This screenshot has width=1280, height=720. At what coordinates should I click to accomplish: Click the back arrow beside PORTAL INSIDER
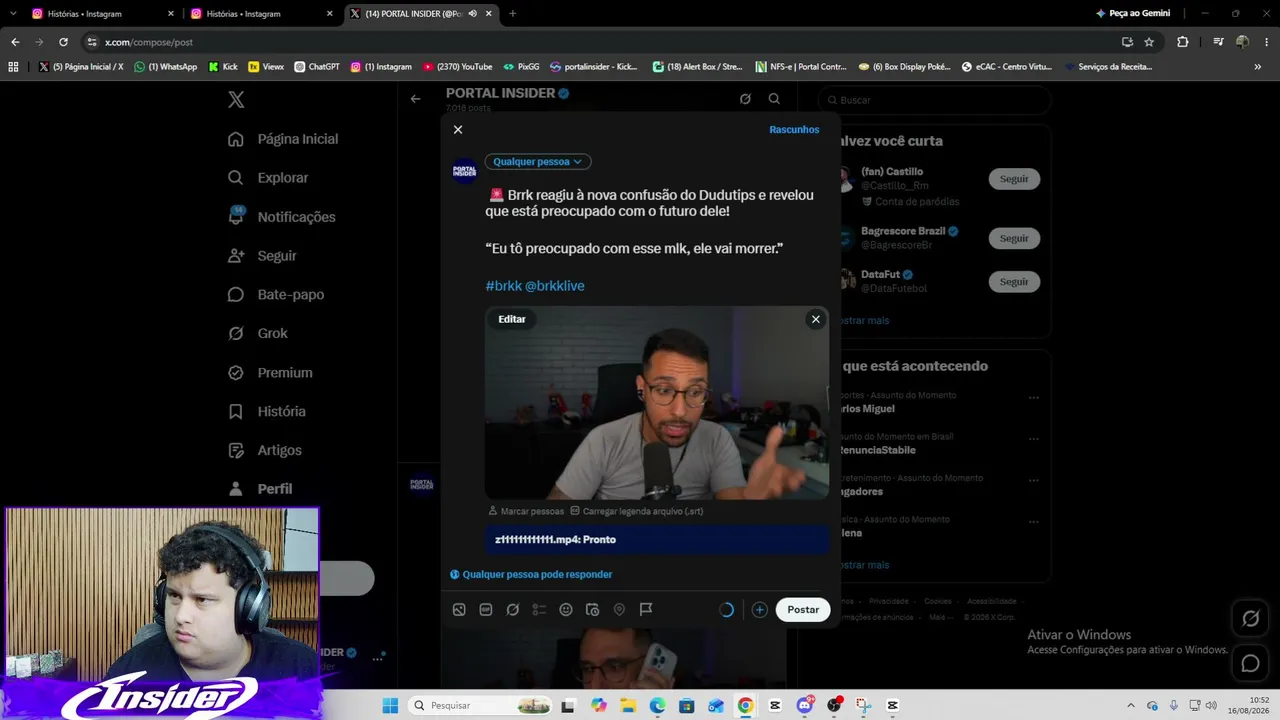[x=416, y=99]
